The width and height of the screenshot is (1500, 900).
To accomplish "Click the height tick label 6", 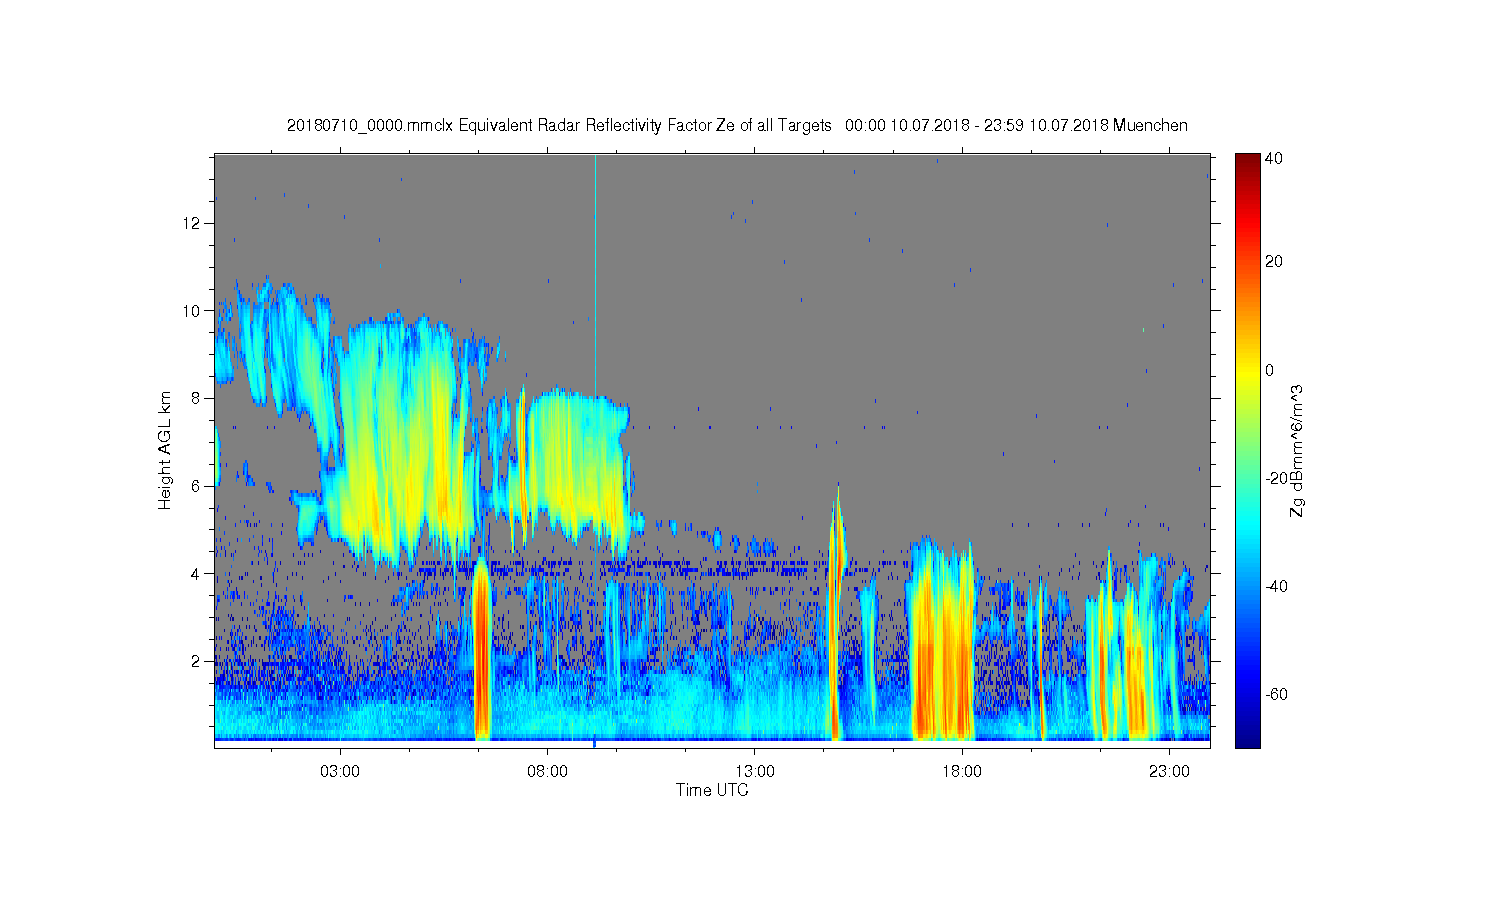I will point(196,486).
